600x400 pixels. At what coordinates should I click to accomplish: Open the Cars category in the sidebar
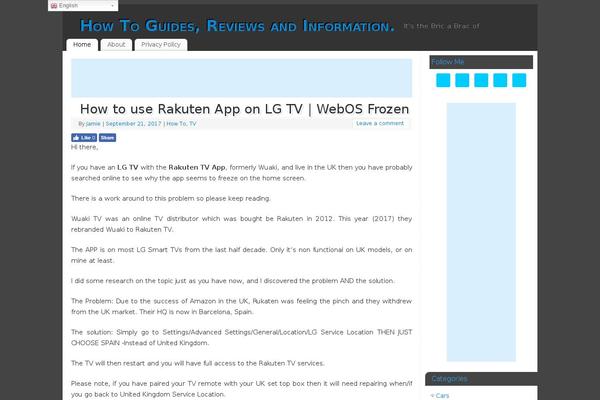click(442, 396)
